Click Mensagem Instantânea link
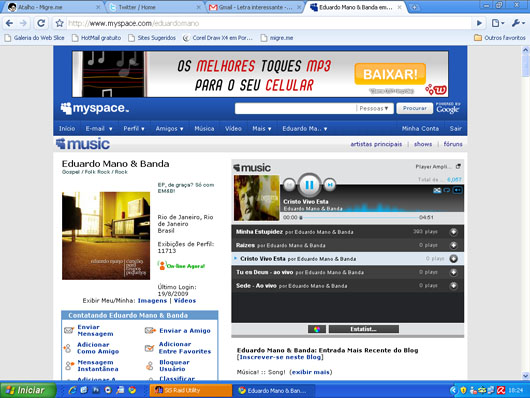Image resolution: width=530 pixels, height=398 pixels. [x=98, y=366]
